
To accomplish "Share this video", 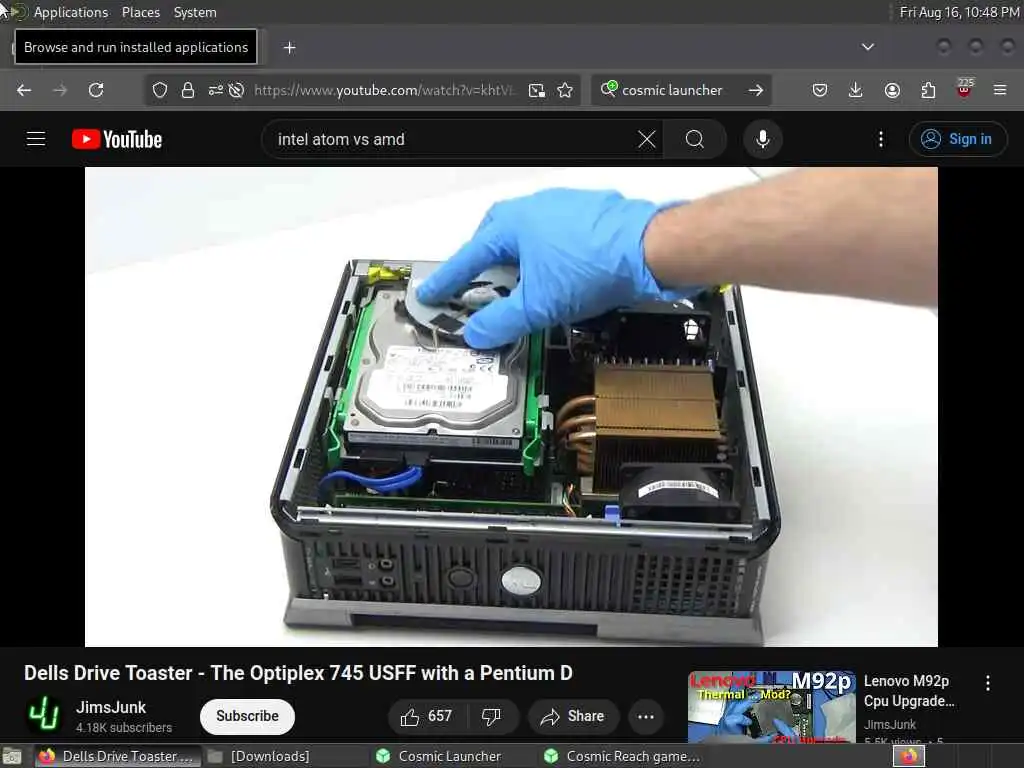I will click(573, 716).
